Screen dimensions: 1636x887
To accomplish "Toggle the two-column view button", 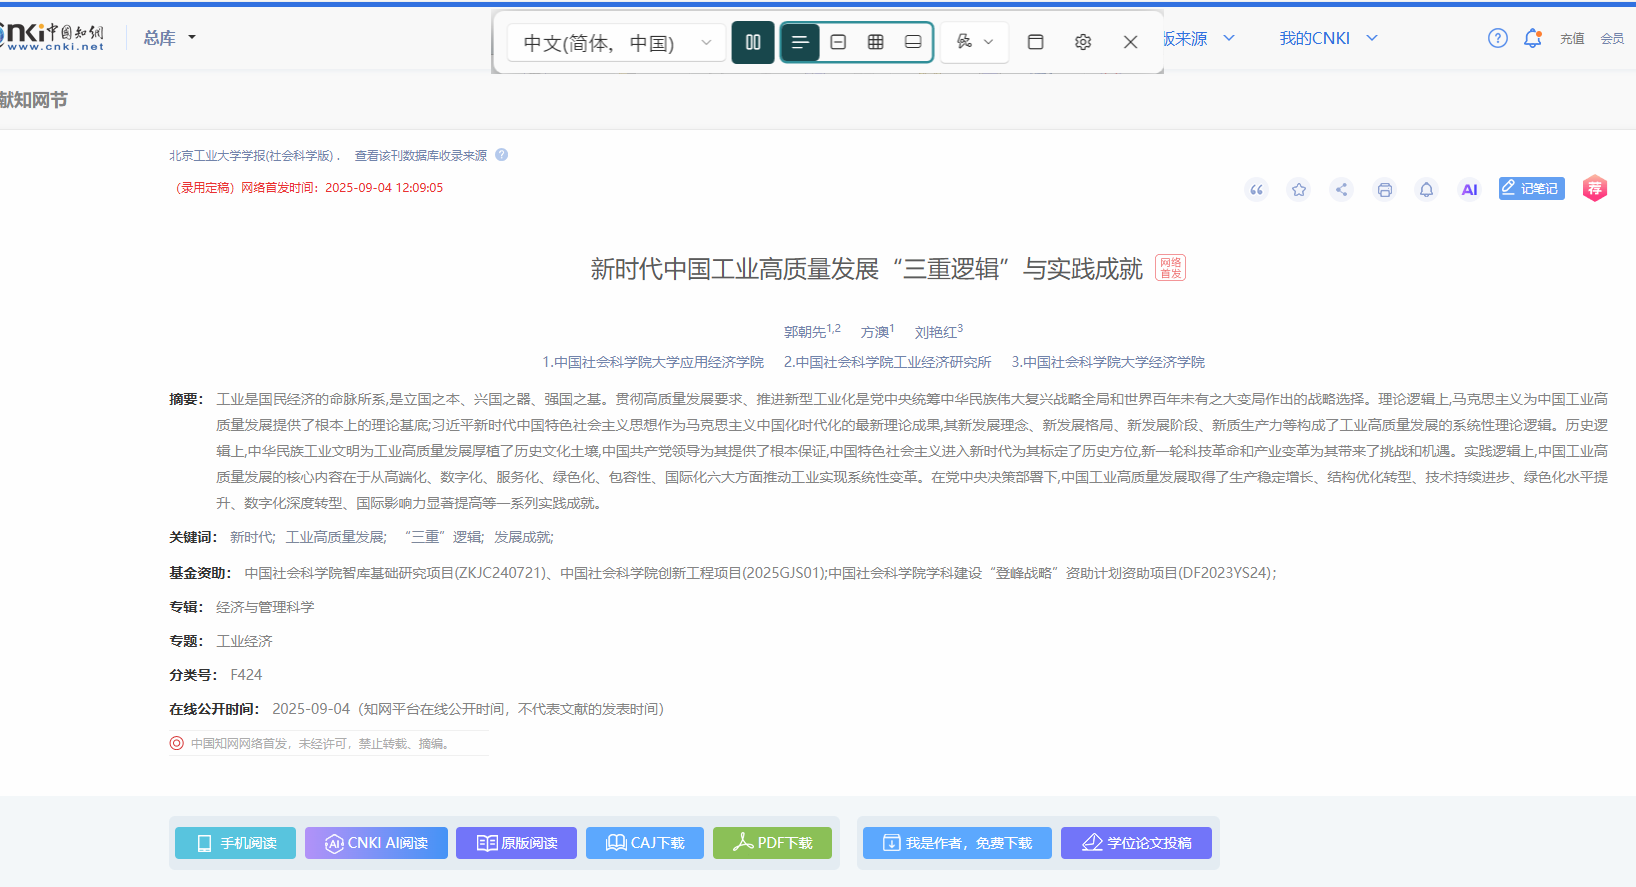I will (753, 42).
